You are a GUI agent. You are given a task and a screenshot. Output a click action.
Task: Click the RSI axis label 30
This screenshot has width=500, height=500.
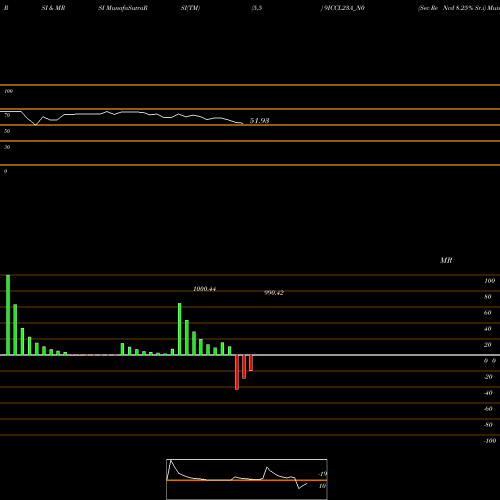point(7,147)
